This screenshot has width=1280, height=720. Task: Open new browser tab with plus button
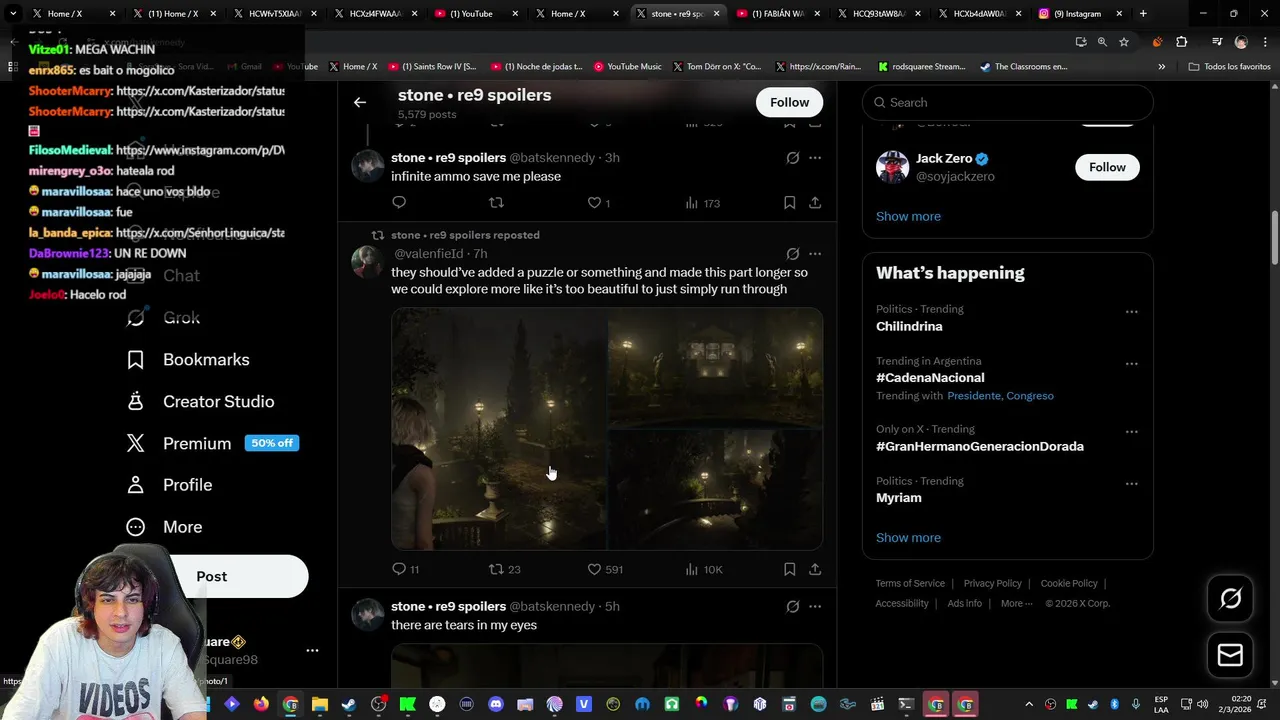[1143, 14]
